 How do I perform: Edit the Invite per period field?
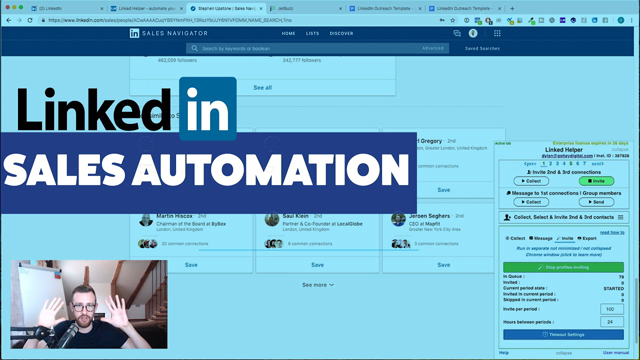coord(611,309)
